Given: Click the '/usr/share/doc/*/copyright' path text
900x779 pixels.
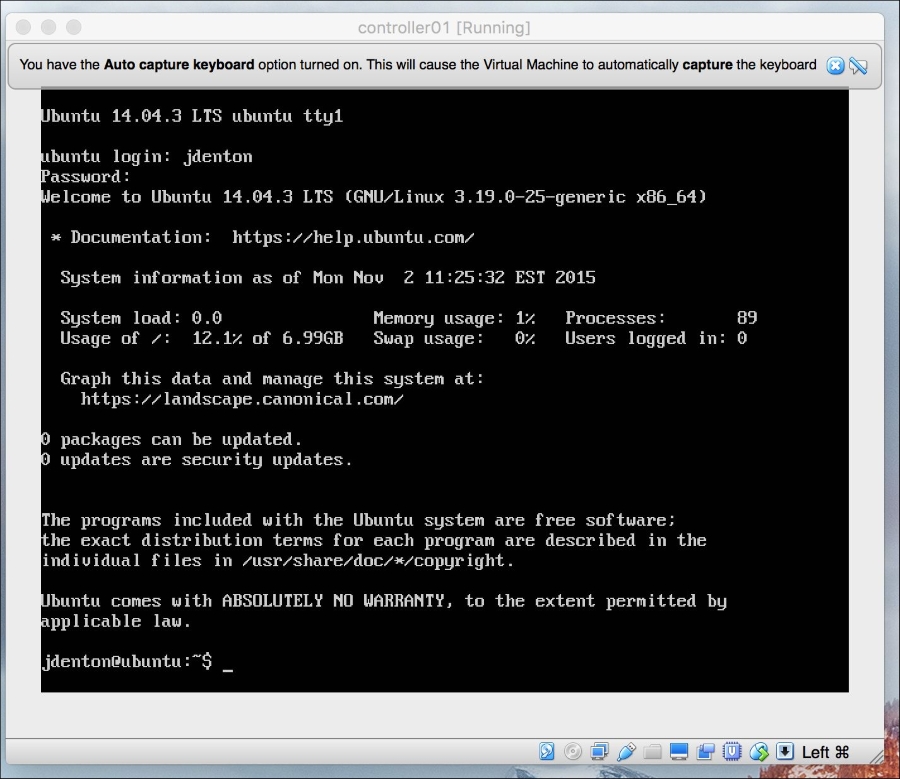Looking at the screenshot, I should [x=373, y=560].
